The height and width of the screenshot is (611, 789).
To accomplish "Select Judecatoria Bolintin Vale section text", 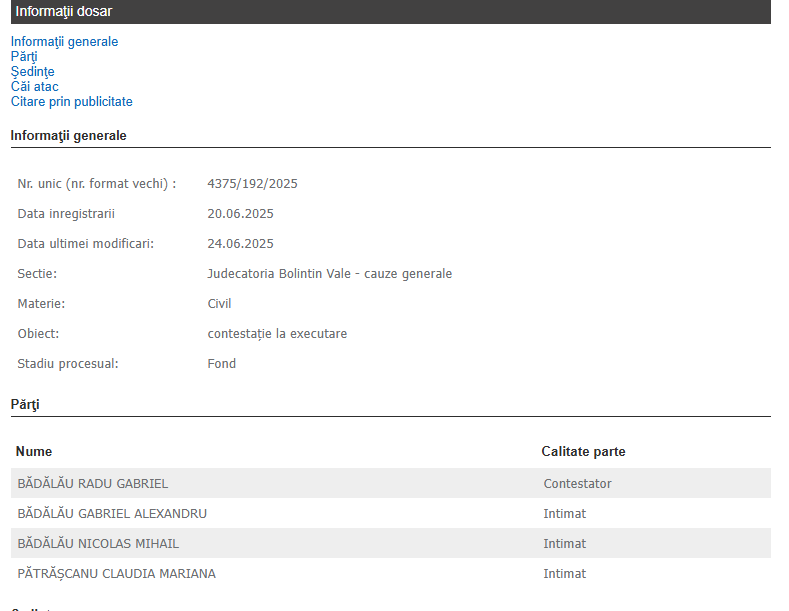I will pos(329,274).
